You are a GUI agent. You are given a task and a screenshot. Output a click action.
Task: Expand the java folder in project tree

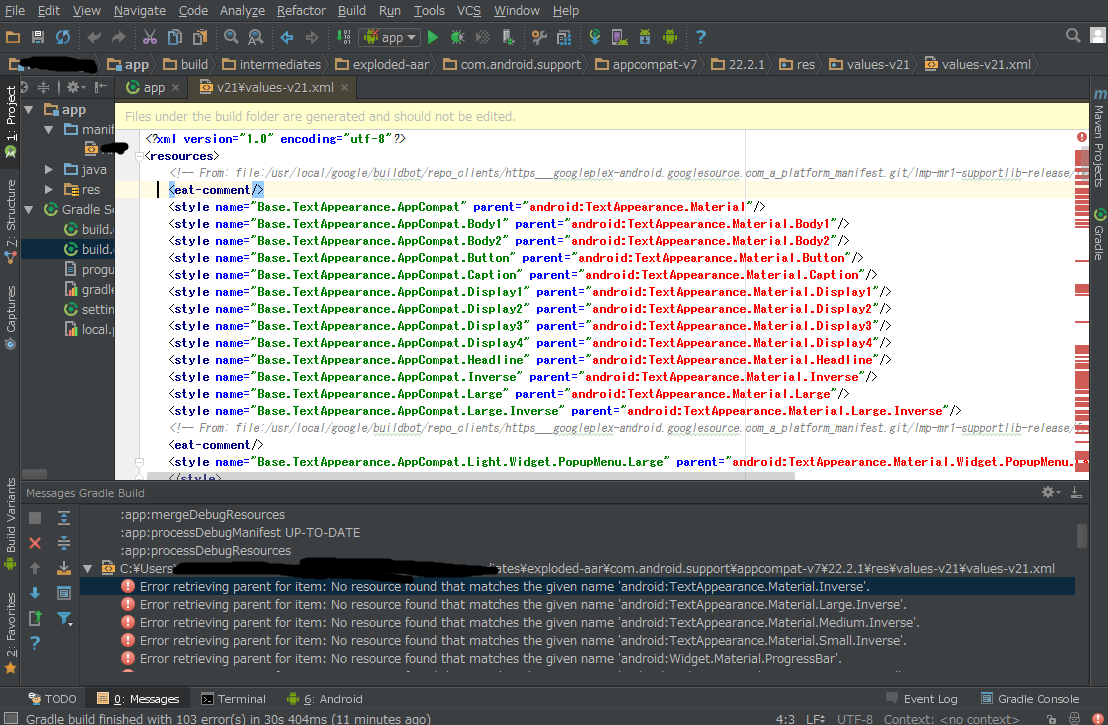pyautogui.click(x=49, y=170)
